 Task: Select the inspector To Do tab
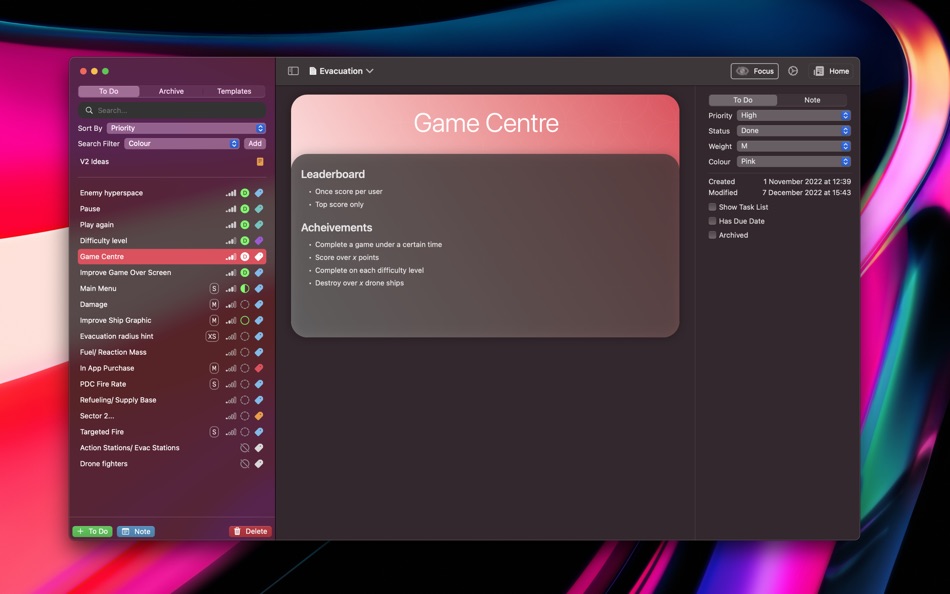[743, 100]
